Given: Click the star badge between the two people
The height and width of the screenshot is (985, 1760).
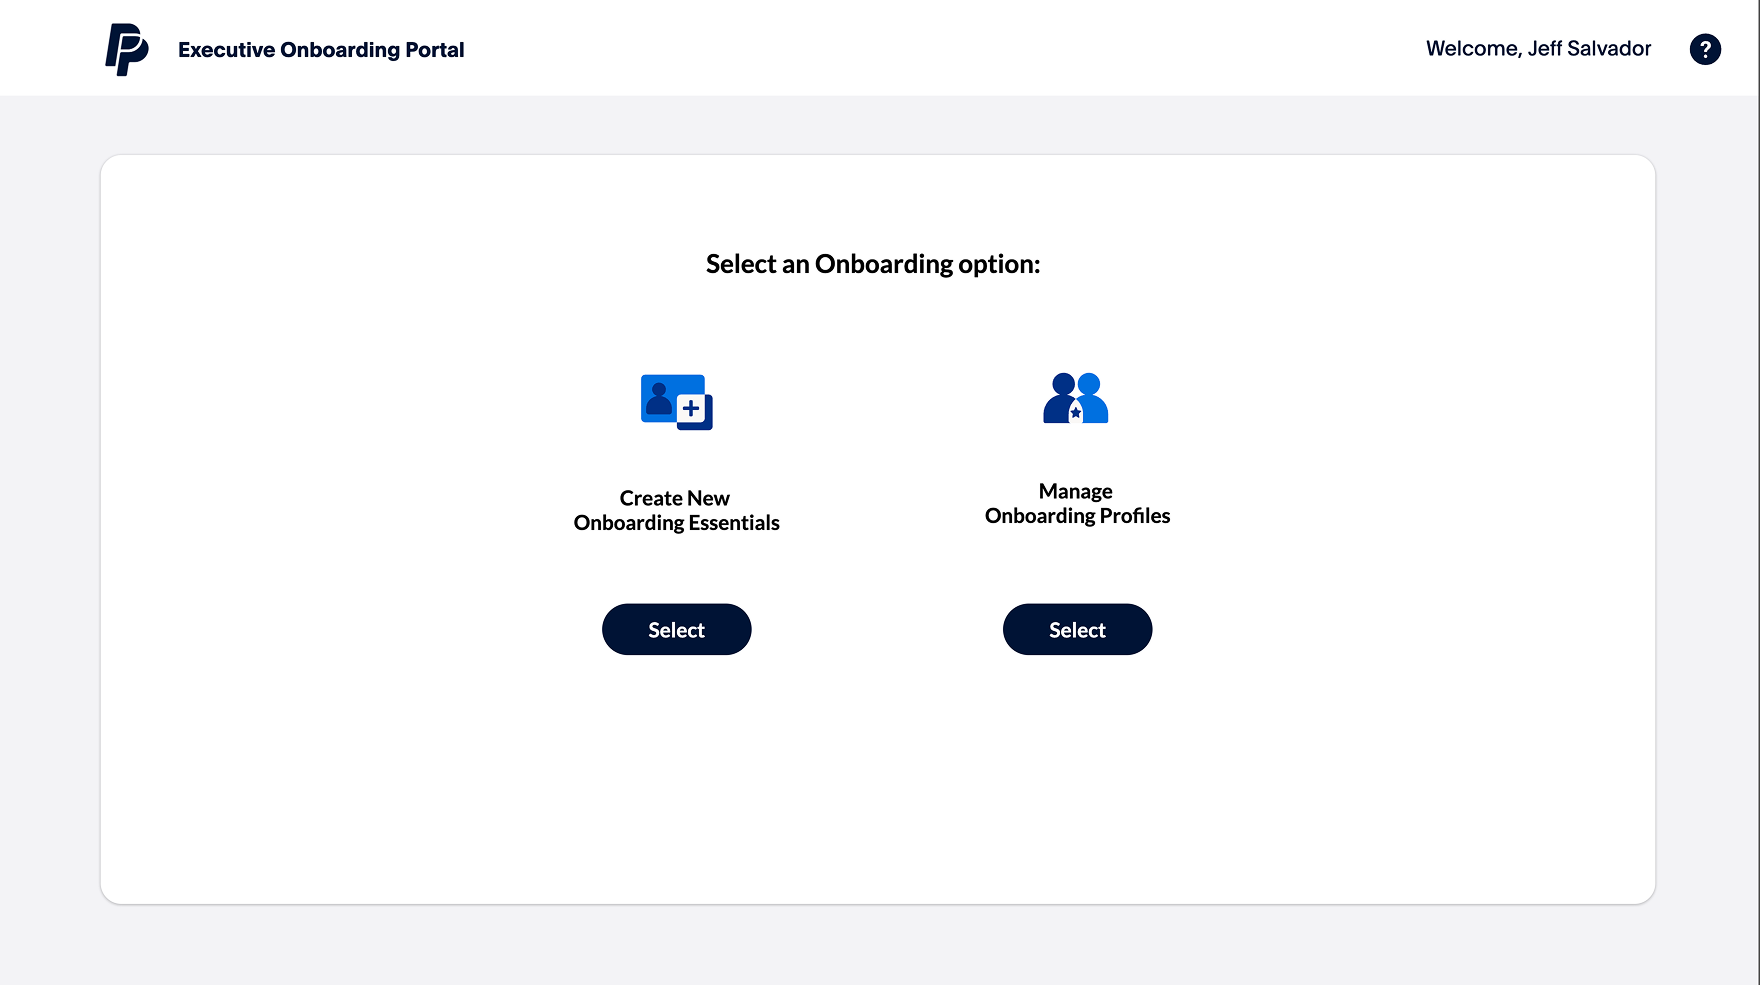Looking at the screenshot, I should pyautogui.click(x=1076, y=412).
